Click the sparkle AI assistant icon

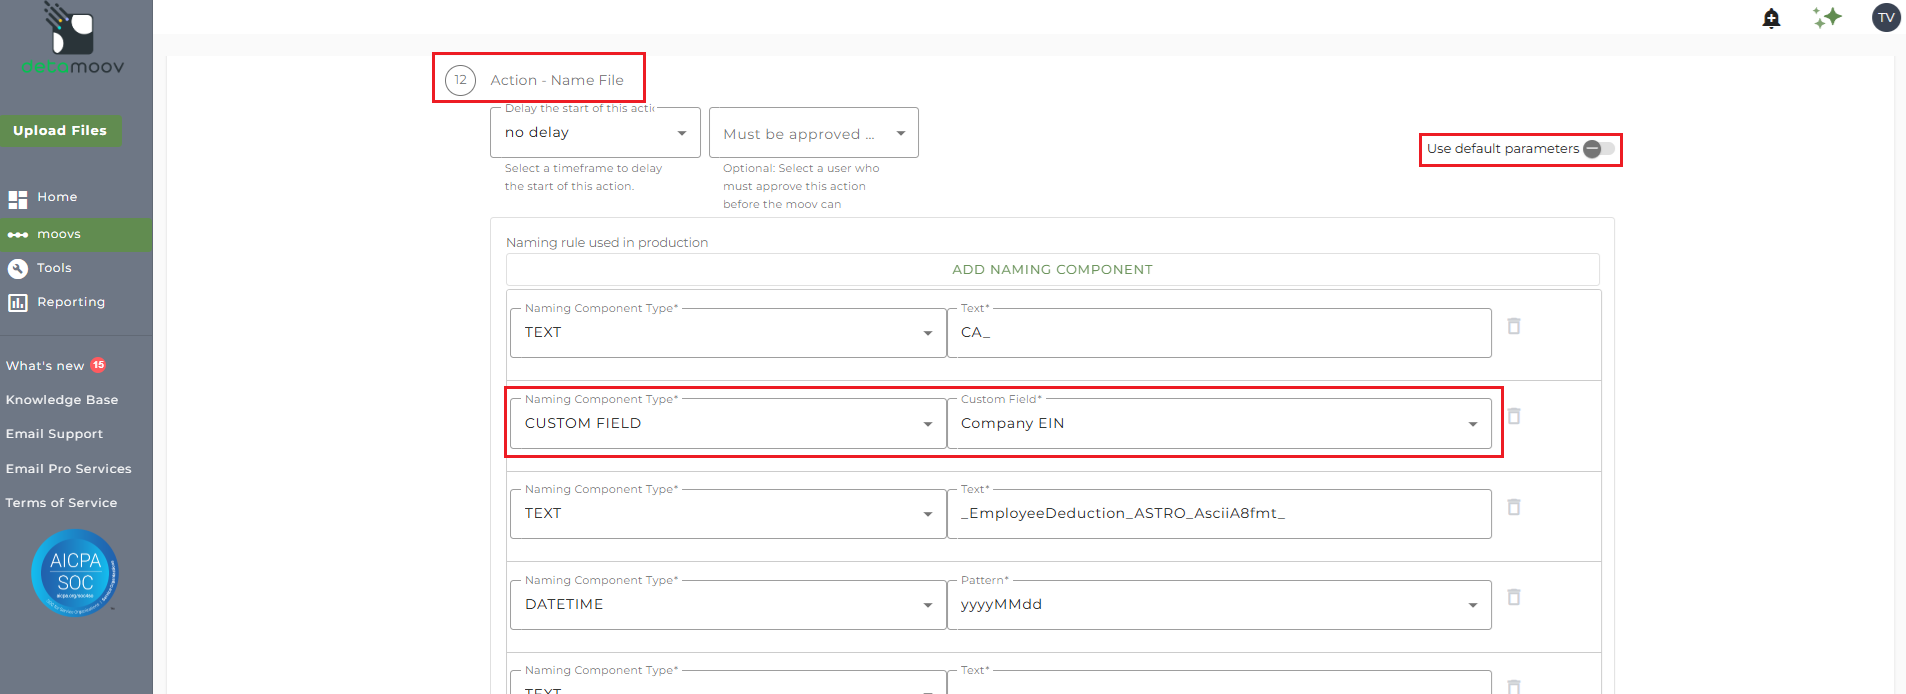click(x=1827, y=17)
